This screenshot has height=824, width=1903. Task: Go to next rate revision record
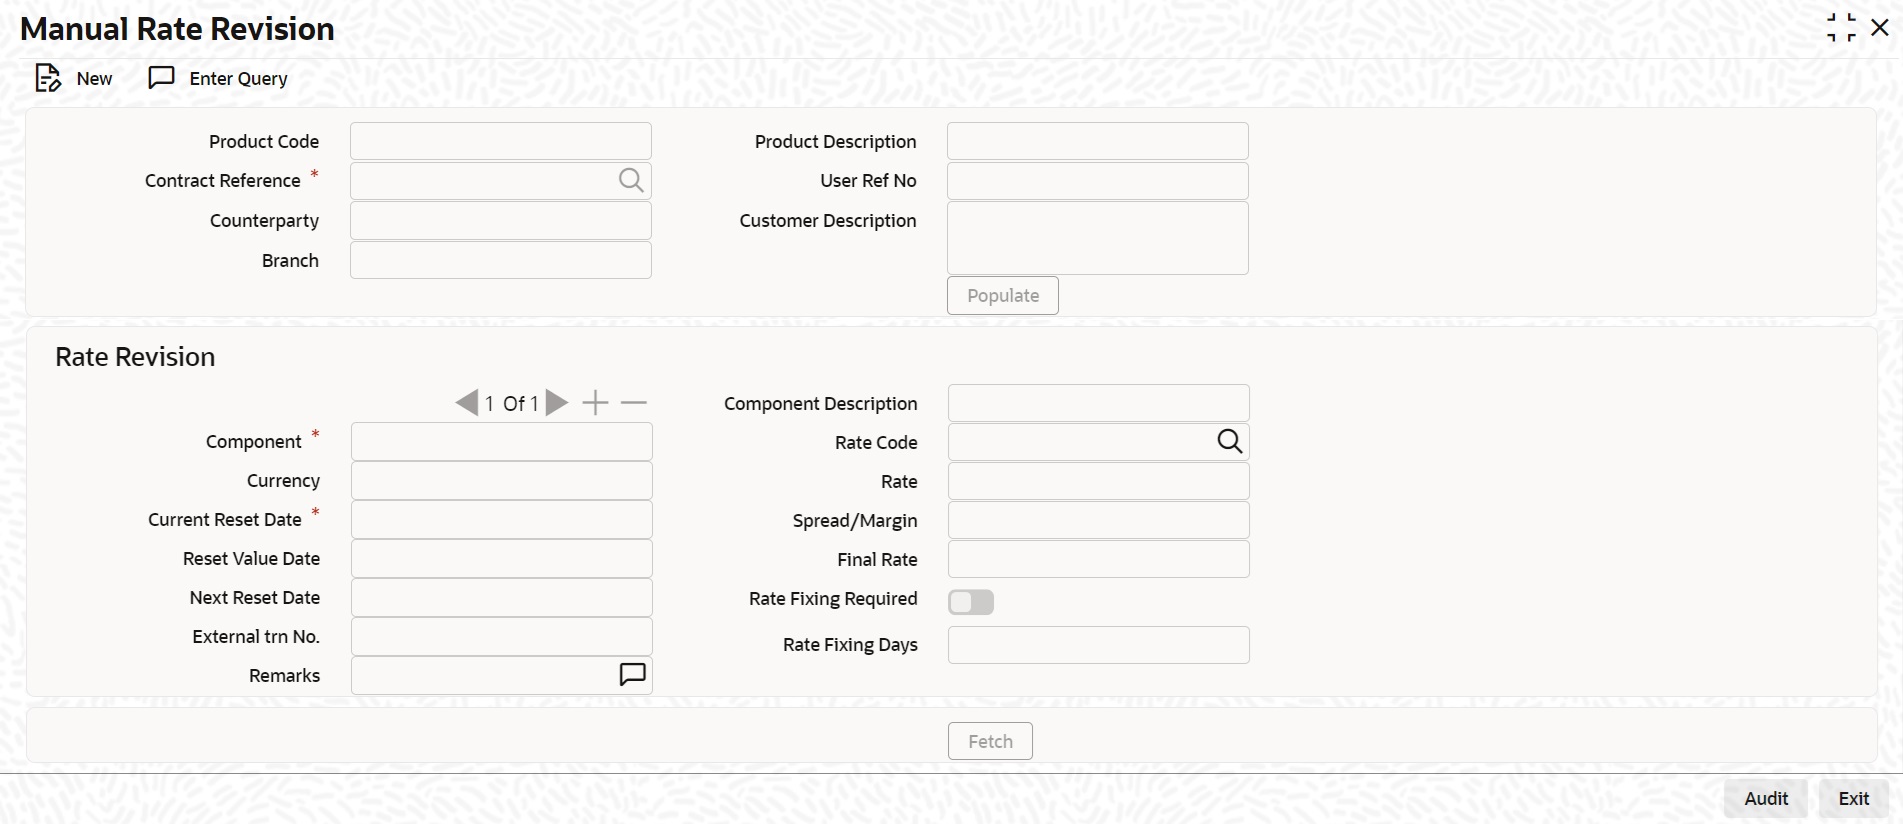(x=557, y=403)
